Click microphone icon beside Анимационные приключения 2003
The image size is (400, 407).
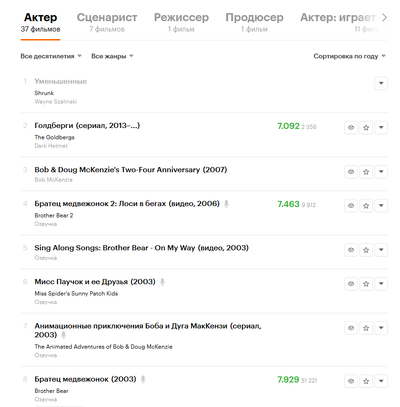[x=63, y=335]
